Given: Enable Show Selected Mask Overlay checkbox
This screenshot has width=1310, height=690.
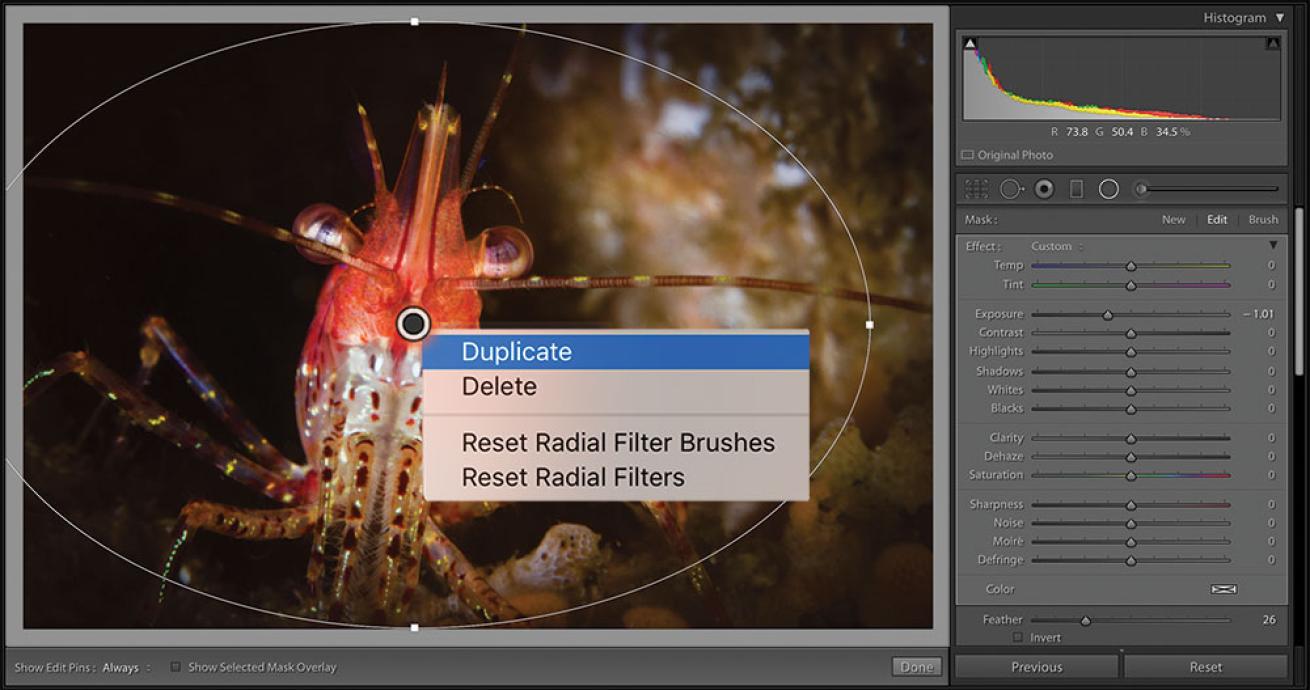Looking at the screenshot, I should click(176, 667).
